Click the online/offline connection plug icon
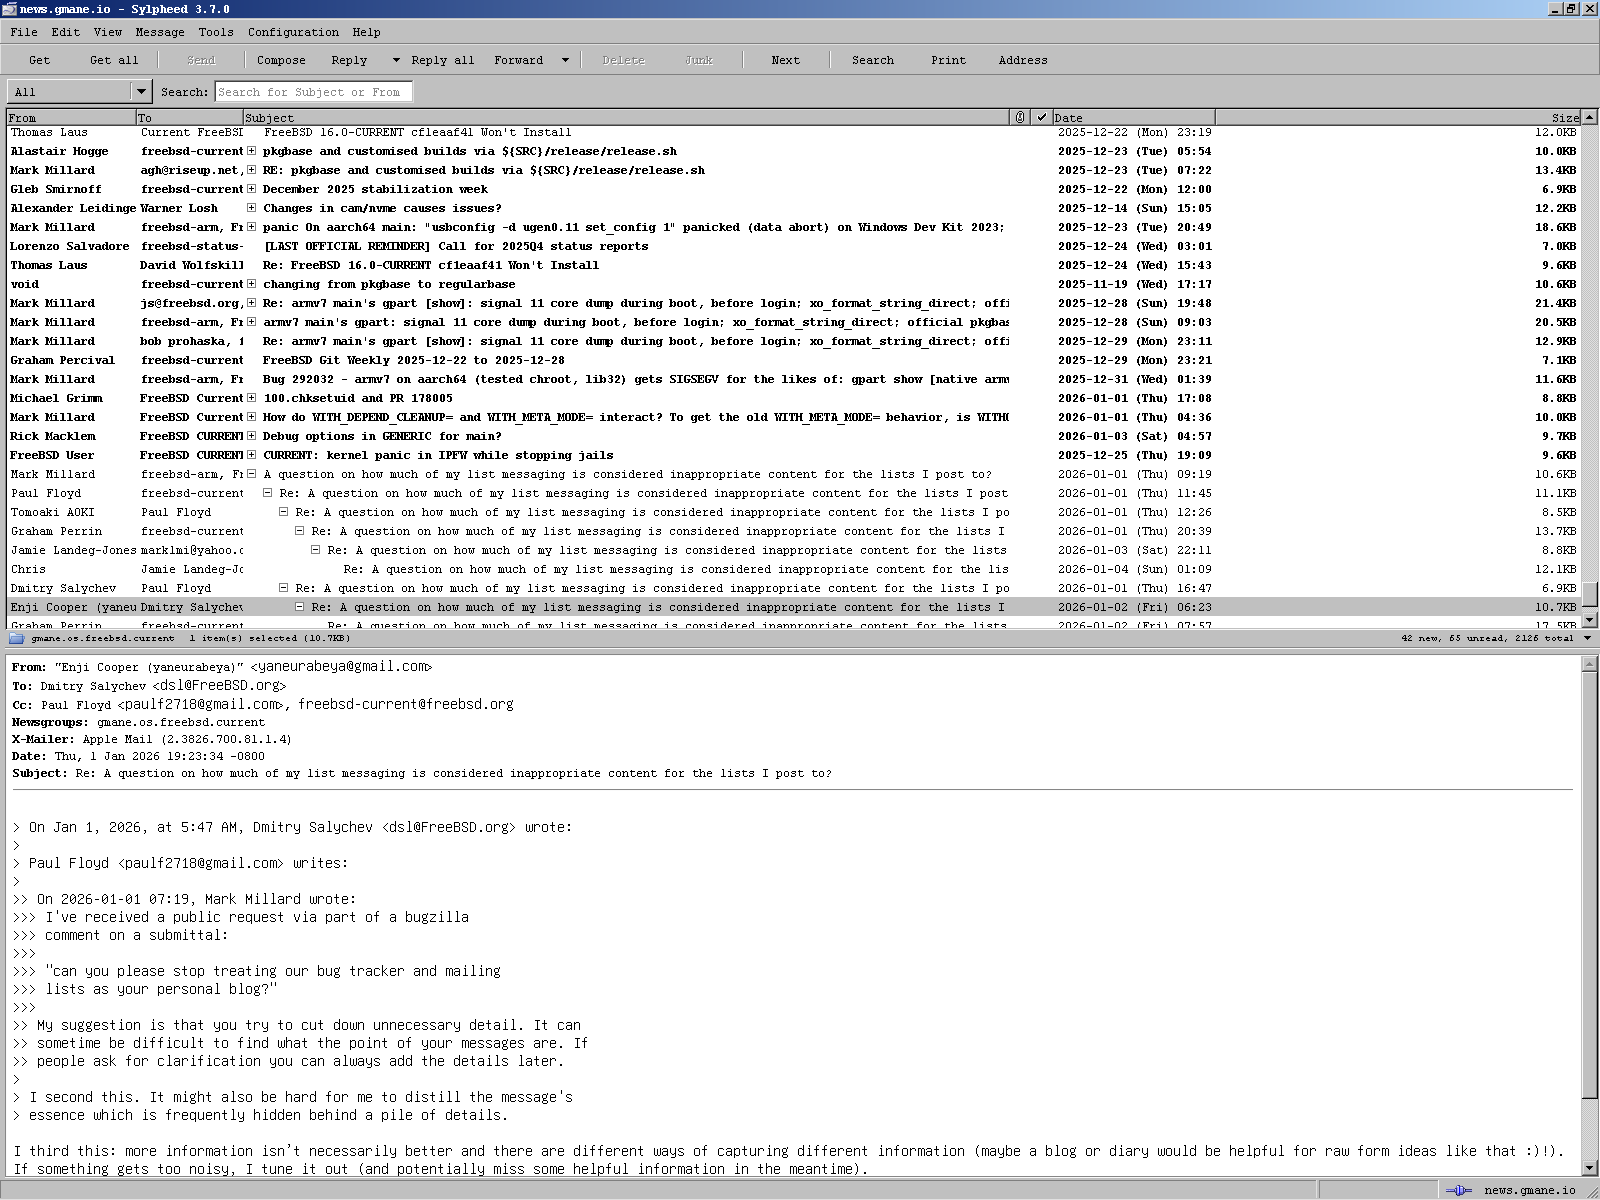 pyautogui.click(x=1459, y=1190)
